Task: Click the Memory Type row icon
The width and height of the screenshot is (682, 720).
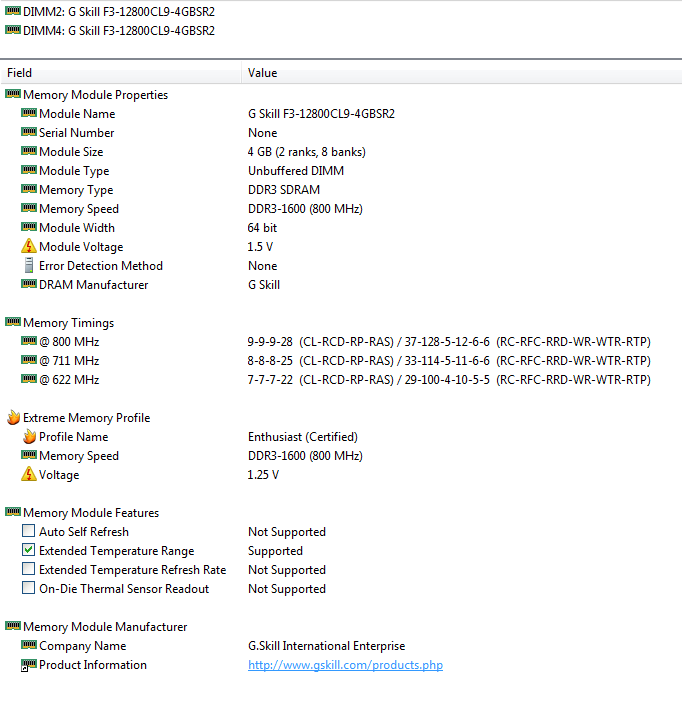Action: point(29,189)
